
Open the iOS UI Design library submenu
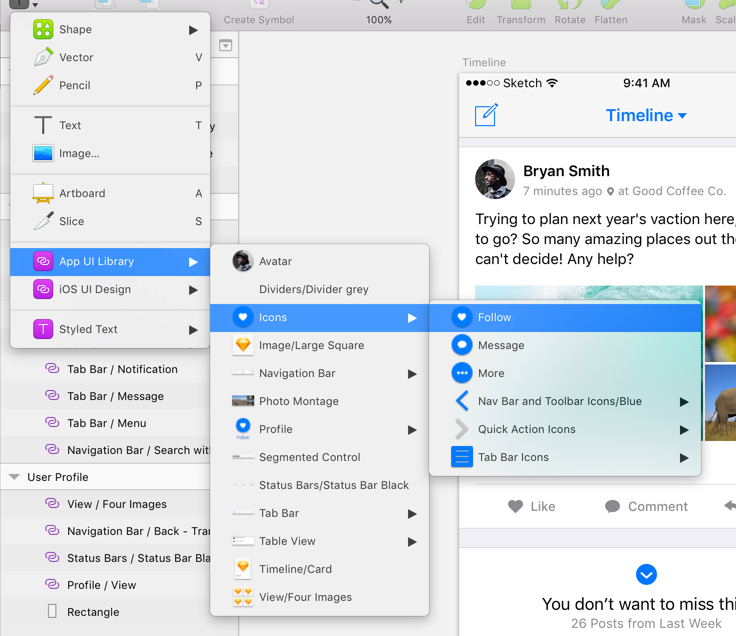point(110,290)
